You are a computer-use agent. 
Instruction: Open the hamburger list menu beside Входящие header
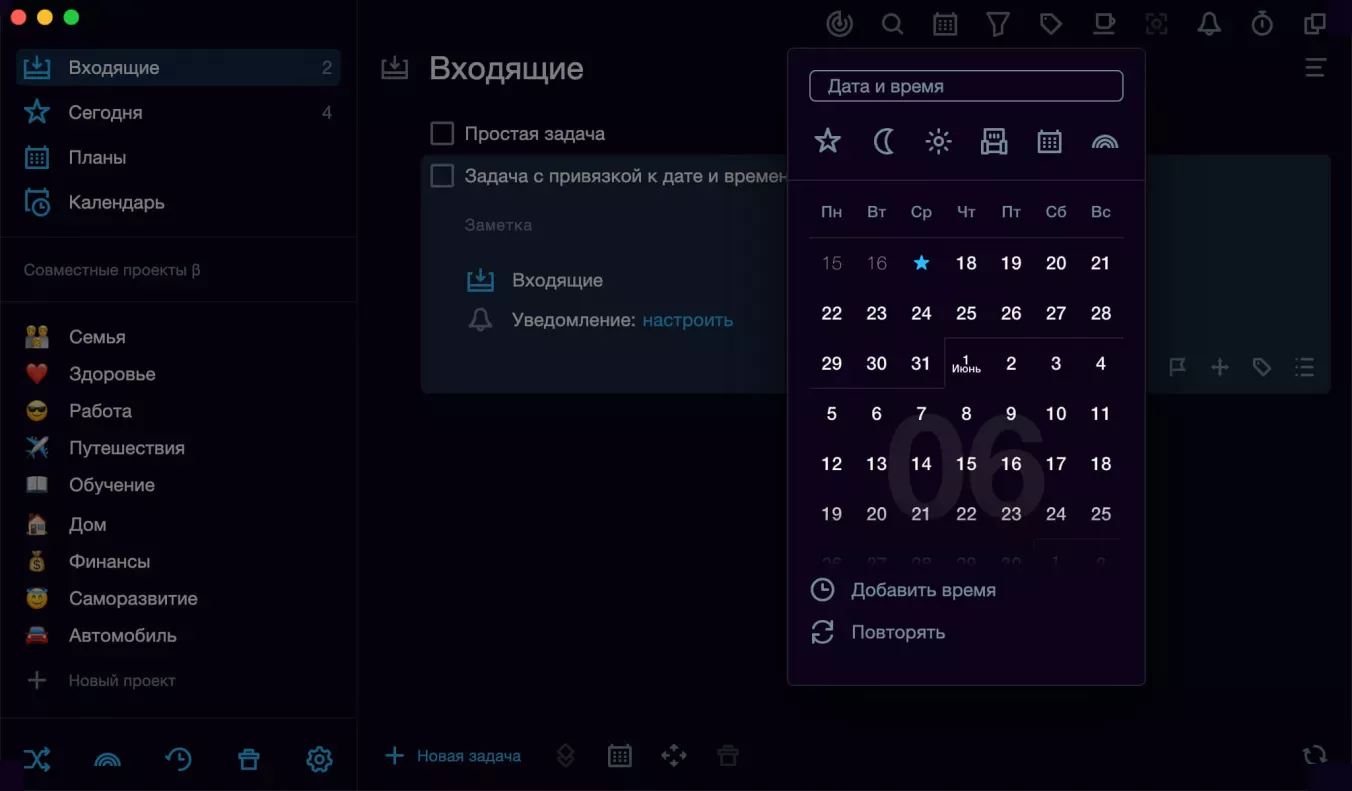1315,68
